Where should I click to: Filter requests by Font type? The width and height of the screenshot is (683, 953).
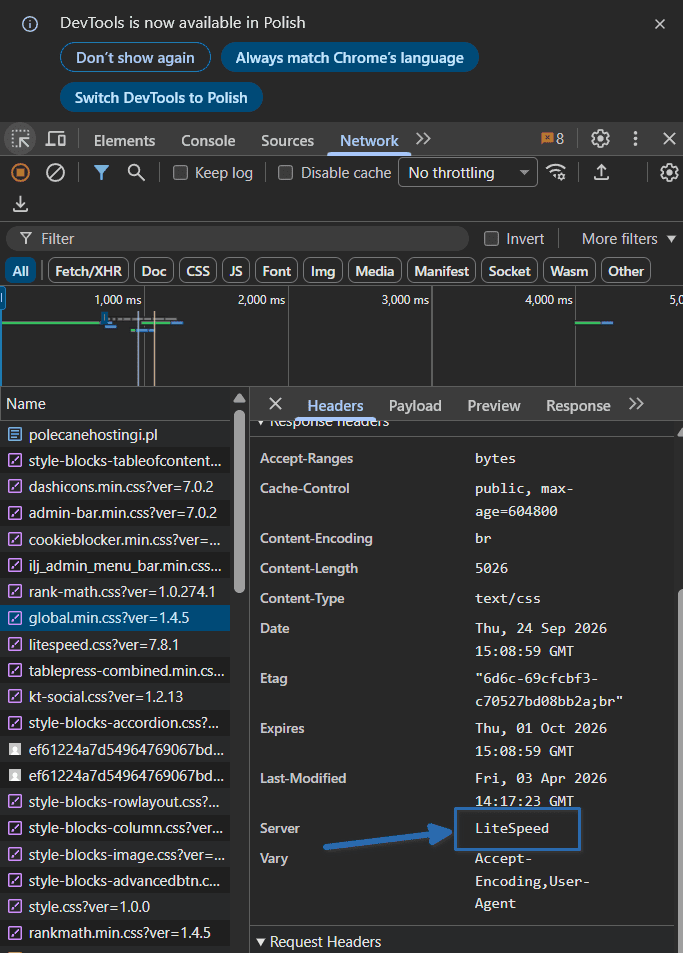point(276,271)
